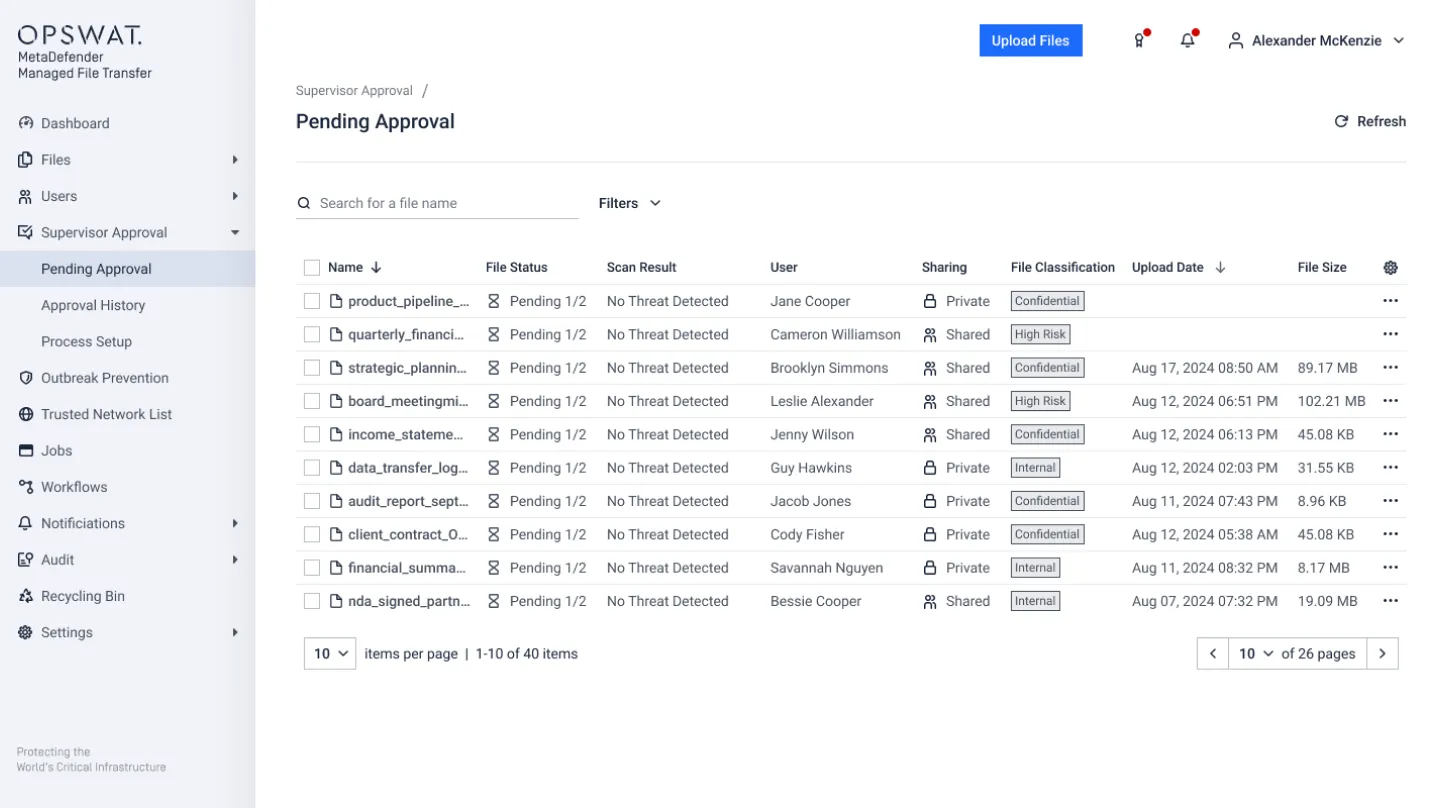Click the notifications bell icon

[1187, 41]
